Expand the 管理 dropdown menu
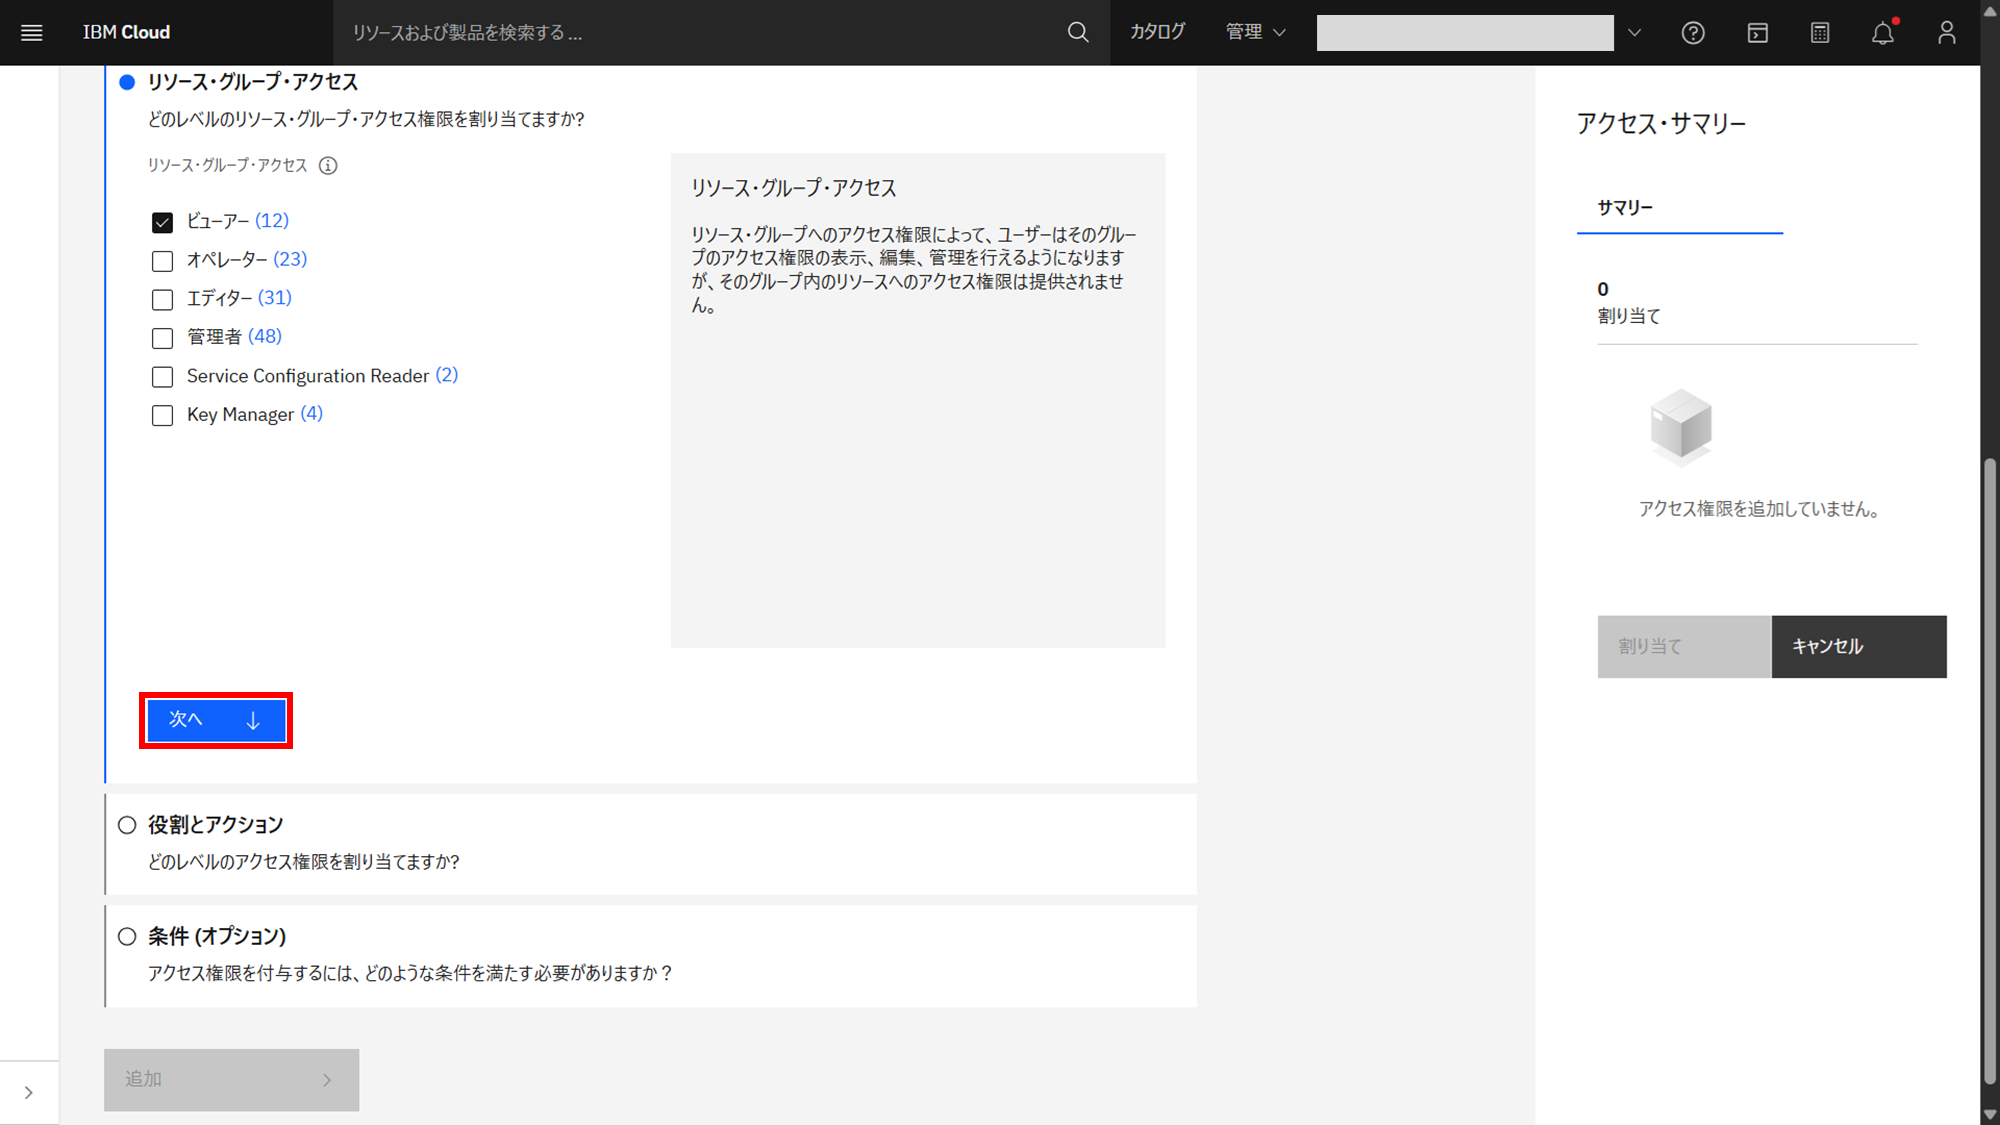The image size is (2000, 1125). 1255,33
